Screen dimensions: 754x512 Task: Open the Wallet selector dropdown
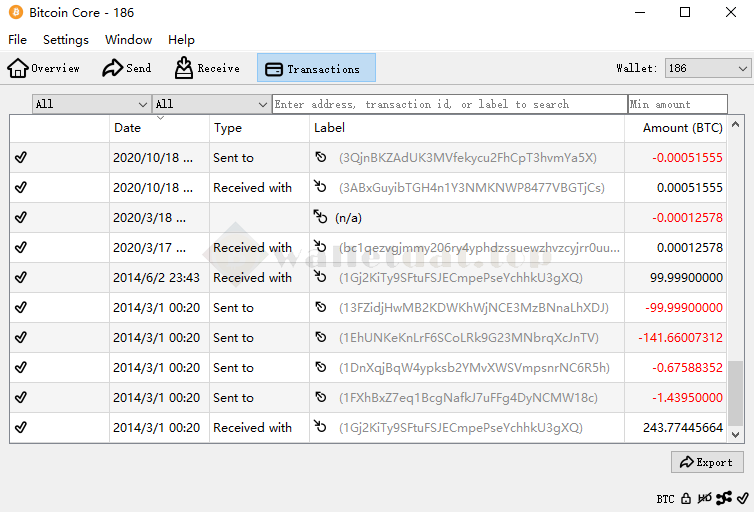point(707,68)
